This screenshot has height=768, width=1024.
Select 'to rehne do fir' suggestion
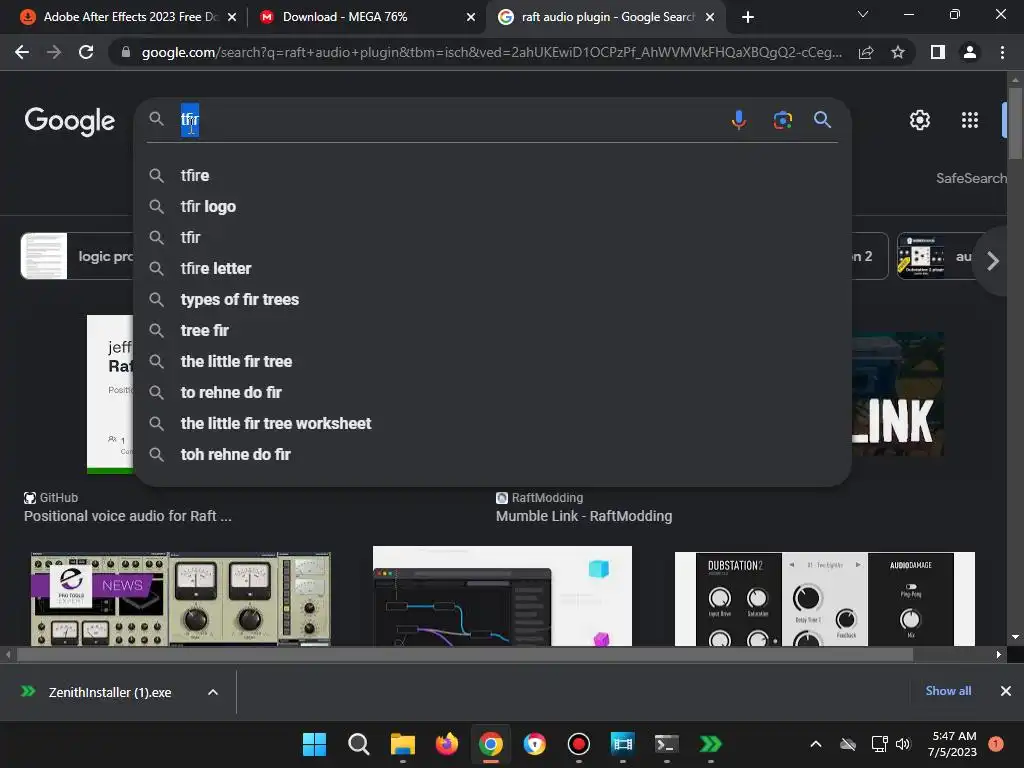coord(493,392)
